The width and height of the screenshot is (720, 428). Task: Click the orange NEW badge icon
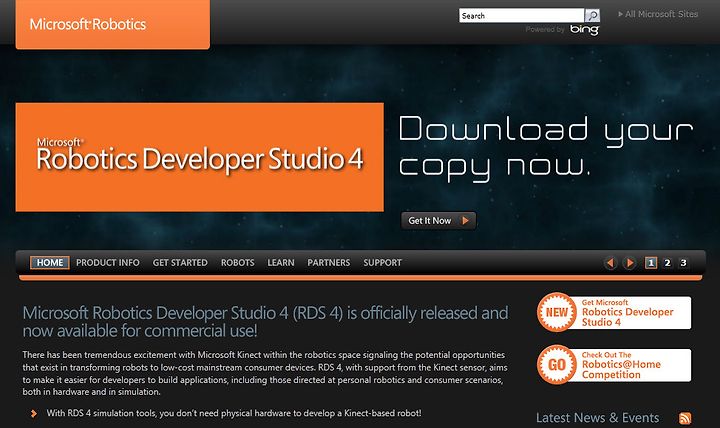[557, 312]
